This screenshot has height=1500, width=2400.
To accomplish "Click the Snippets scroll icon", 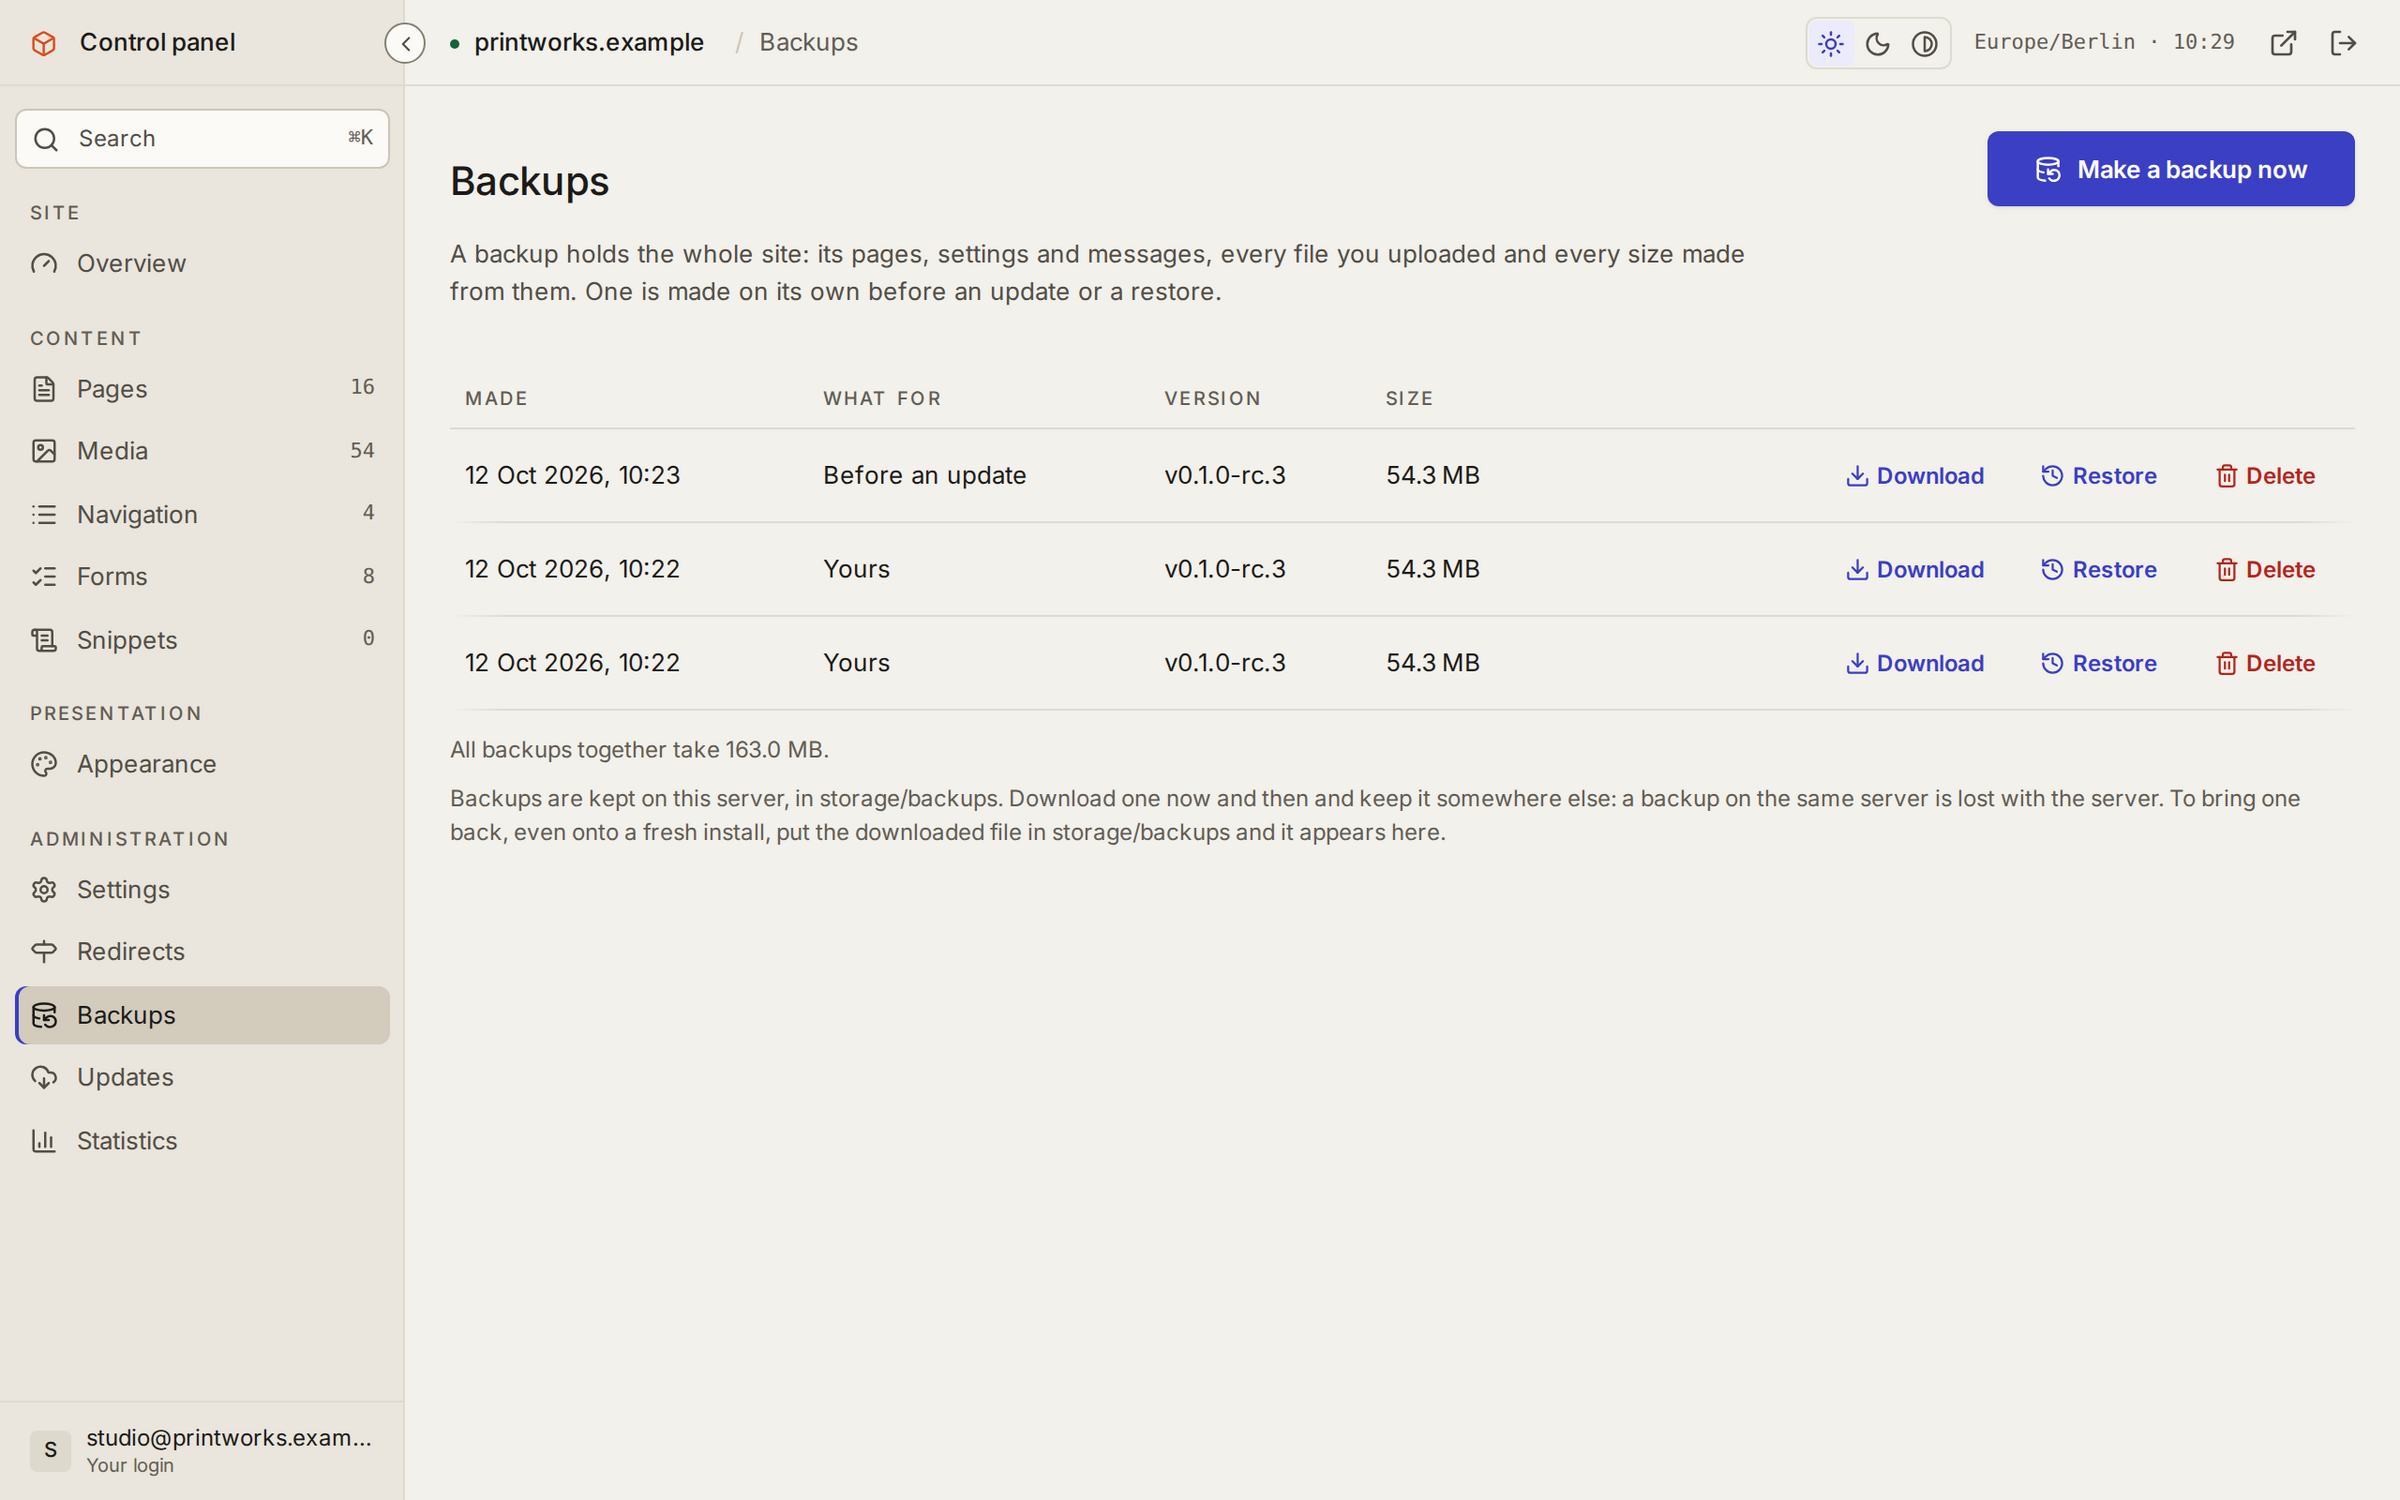I will tap(44, 639).
